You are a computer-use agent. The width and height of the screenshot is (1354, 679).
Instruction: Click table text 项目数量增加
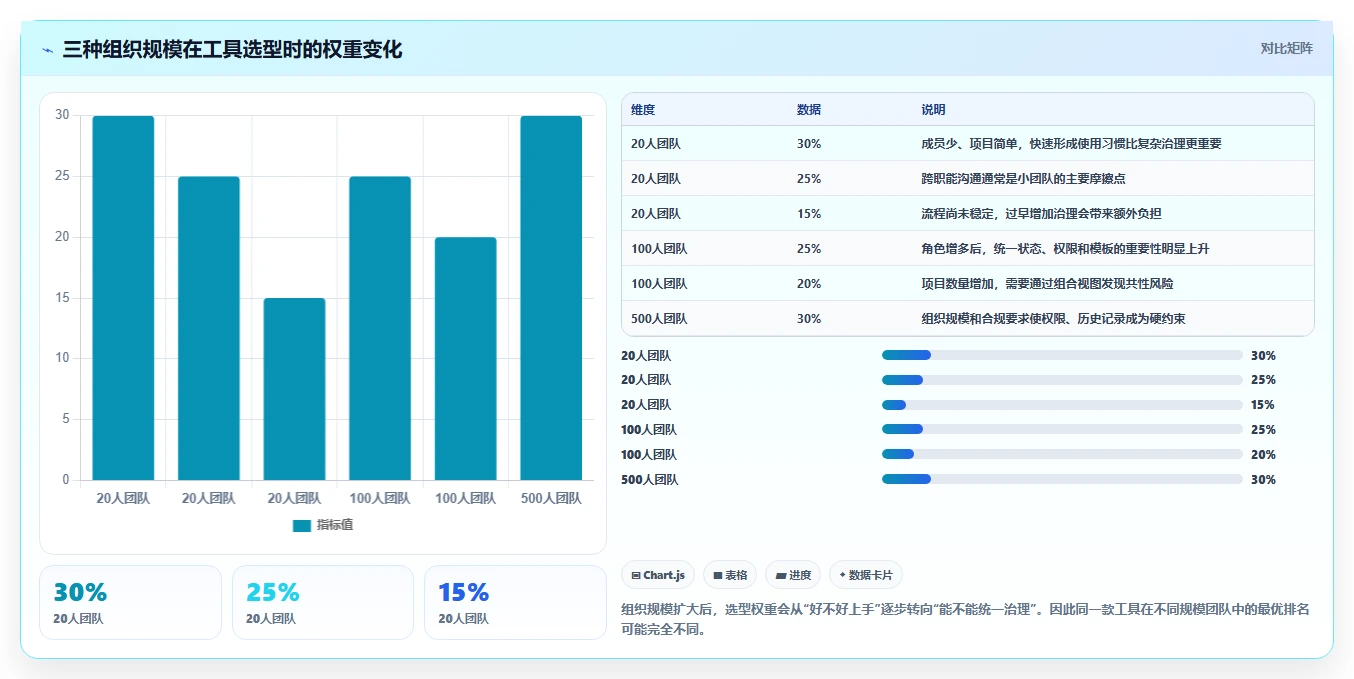957,284
